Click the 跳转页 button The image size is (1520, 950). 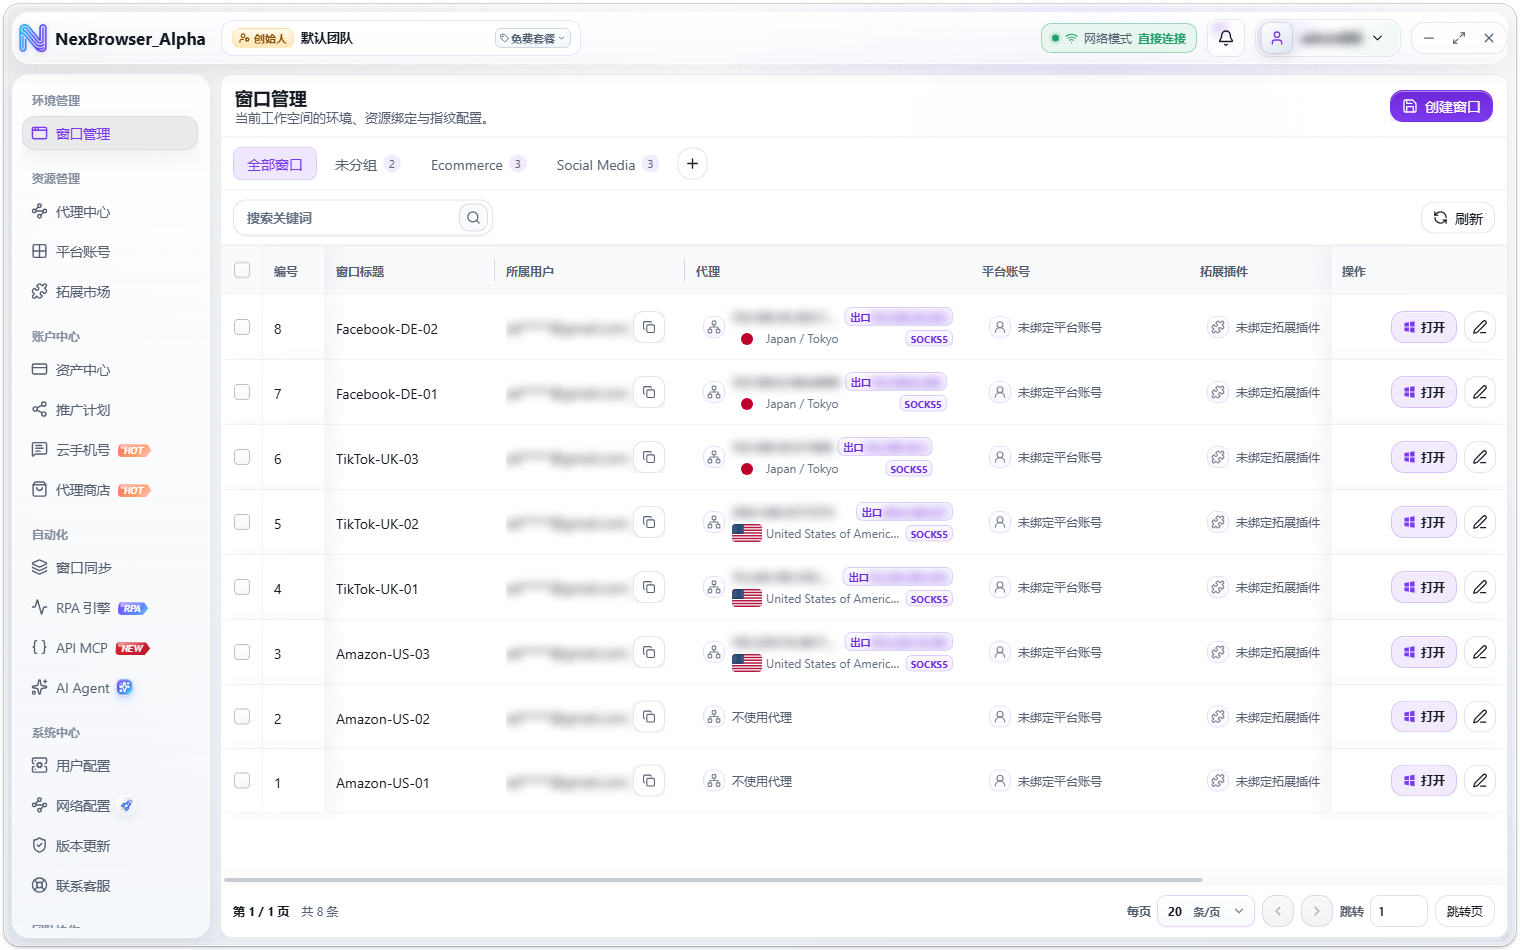pyautogui.click(x=1465, y=911)
